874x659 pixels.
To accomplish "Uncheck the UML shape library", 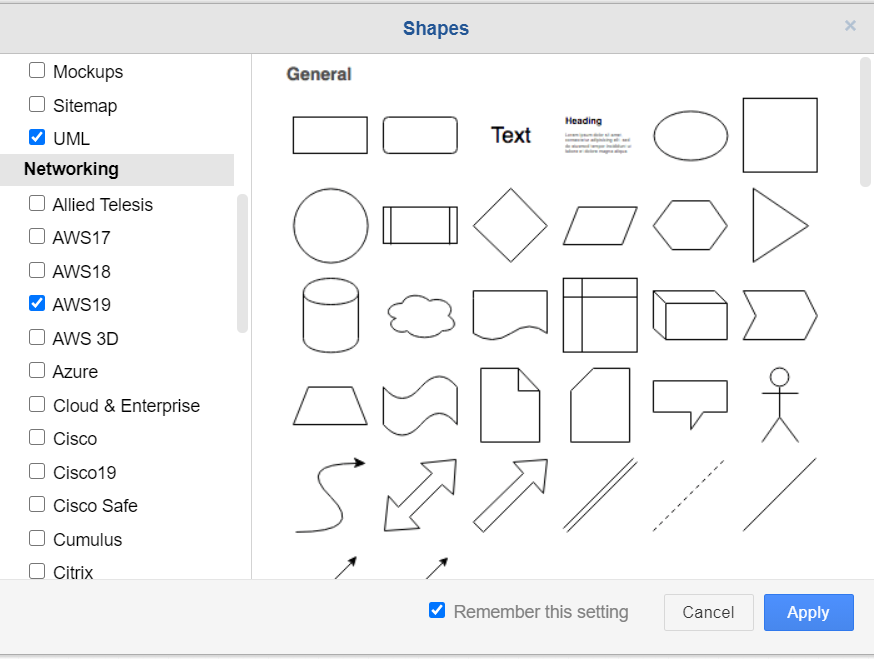I will click(x=37, y=137).
